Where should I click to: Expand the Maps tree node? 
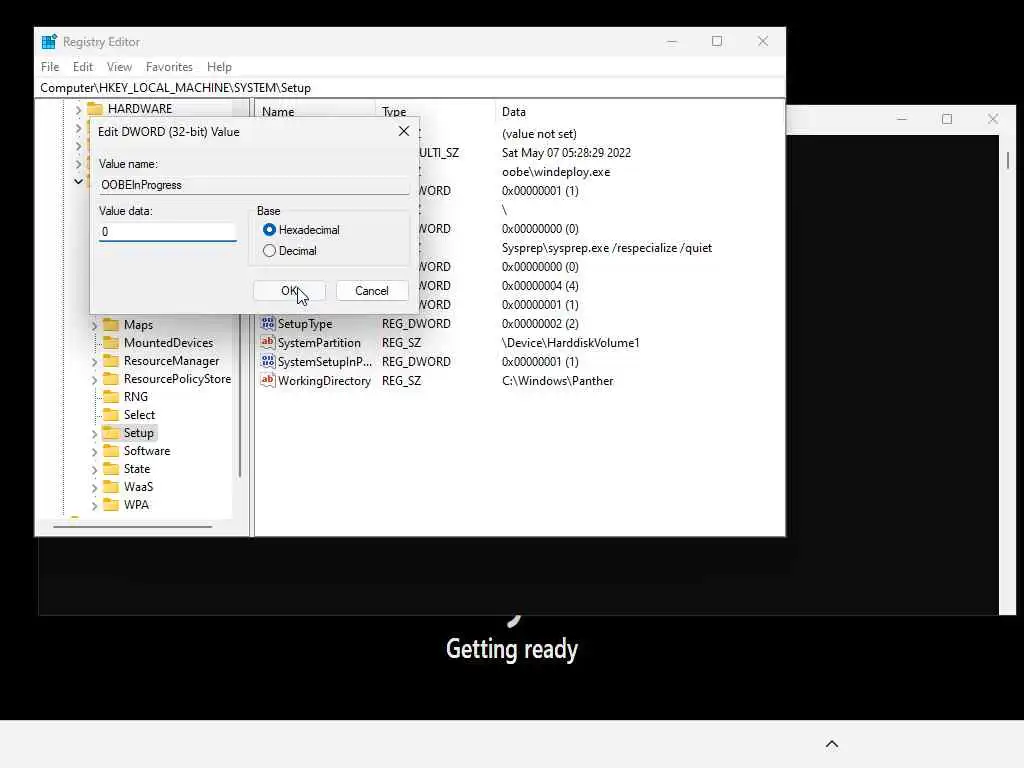[x=94, y=325]
